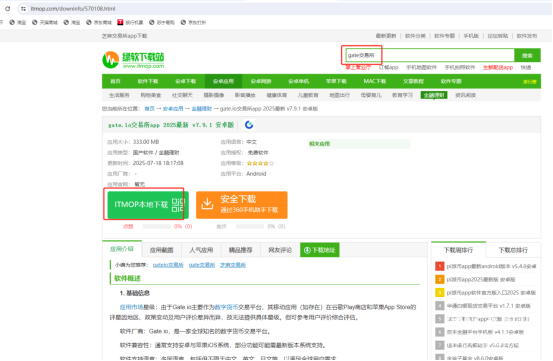Viewport: 553px width, 361px height.
Task: Open 手机版 link in top bar
Action: click(x=471, y=36)
